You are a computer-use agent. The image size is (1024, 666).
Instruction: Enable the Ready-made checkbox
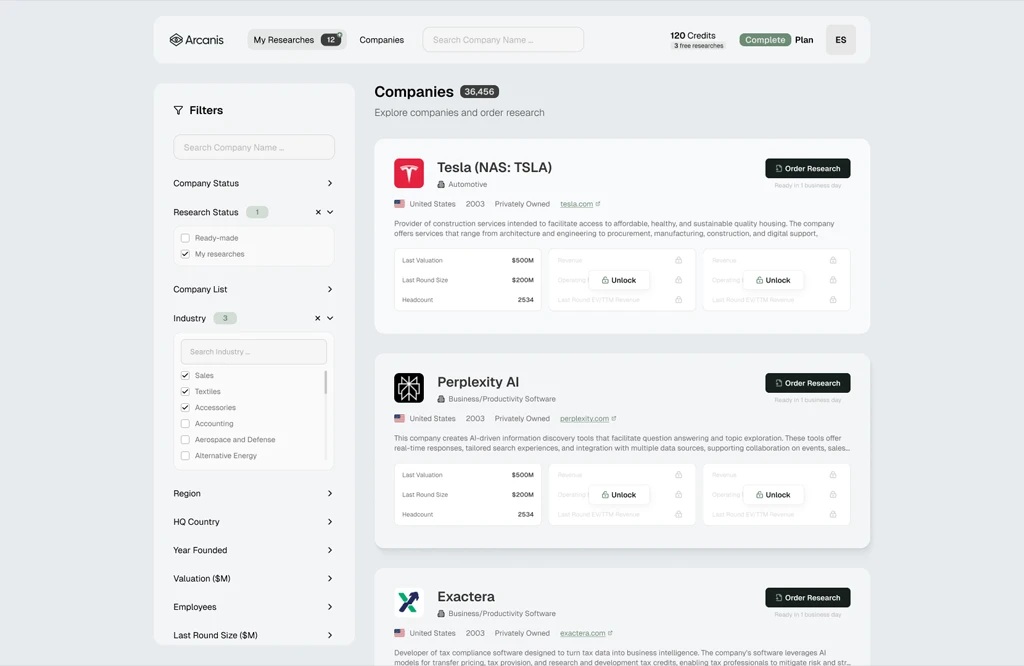185,238
